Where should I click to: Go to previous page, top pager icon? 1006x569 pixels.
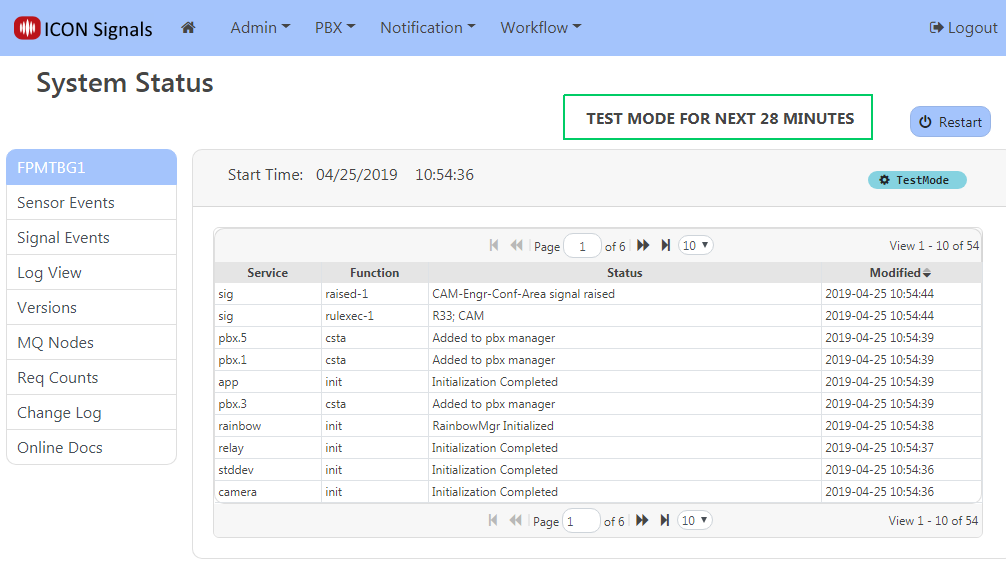coord(516,245)
